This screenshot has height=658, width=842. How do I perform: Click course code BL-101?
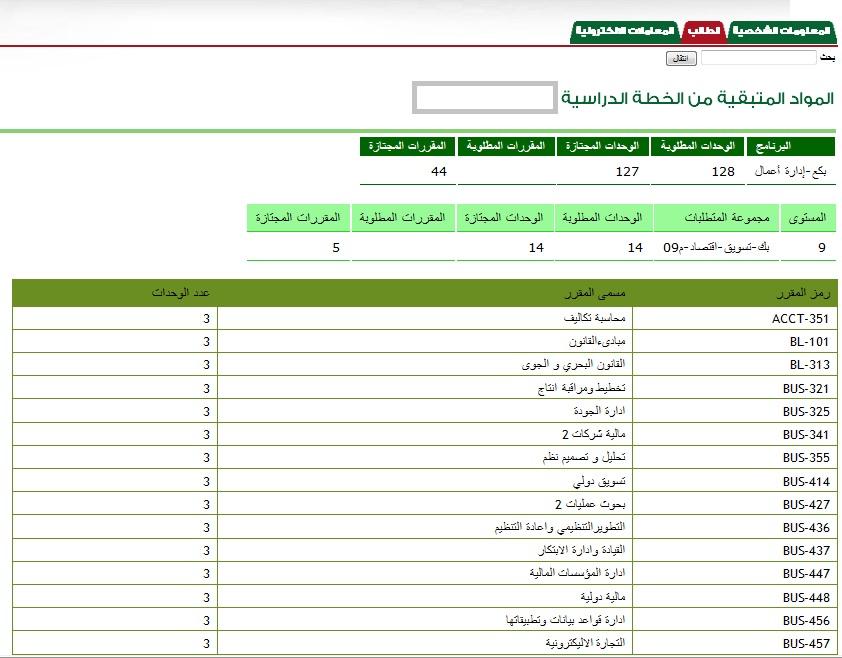pyautogui.click(x=809, y=342)
